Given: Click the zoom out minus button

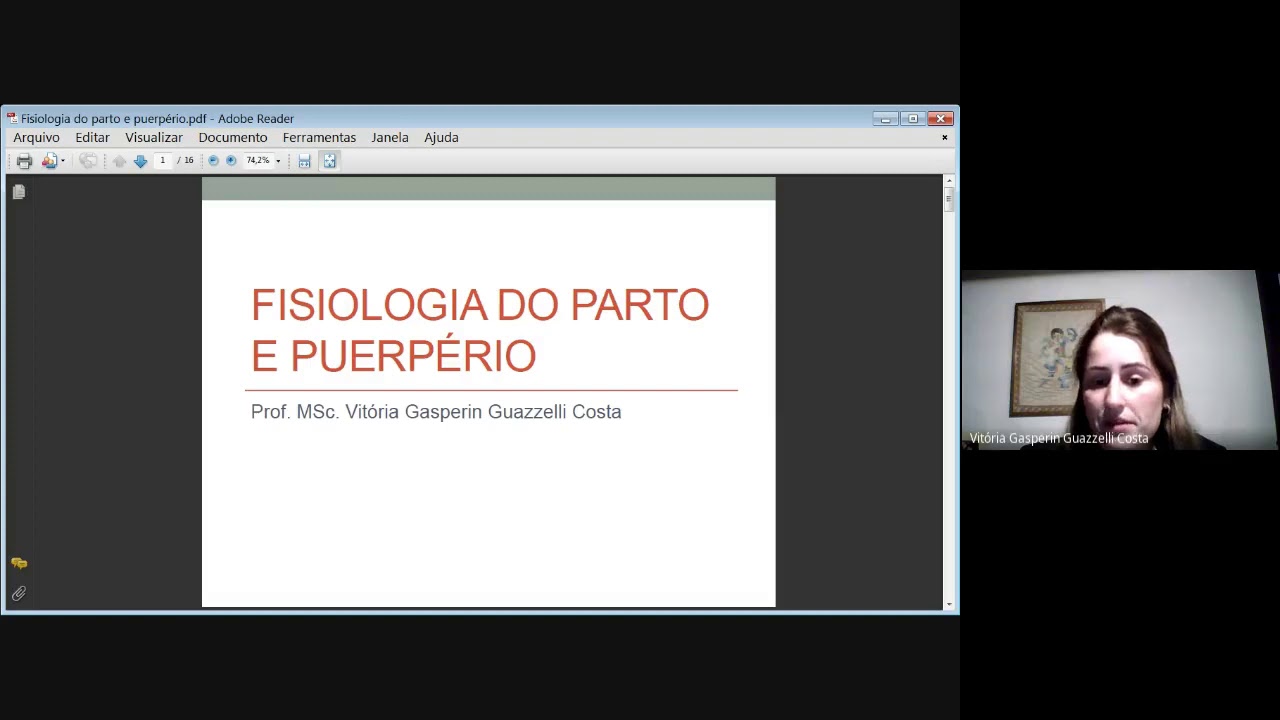Looking at the screenshot, I should tap(213, 161).
